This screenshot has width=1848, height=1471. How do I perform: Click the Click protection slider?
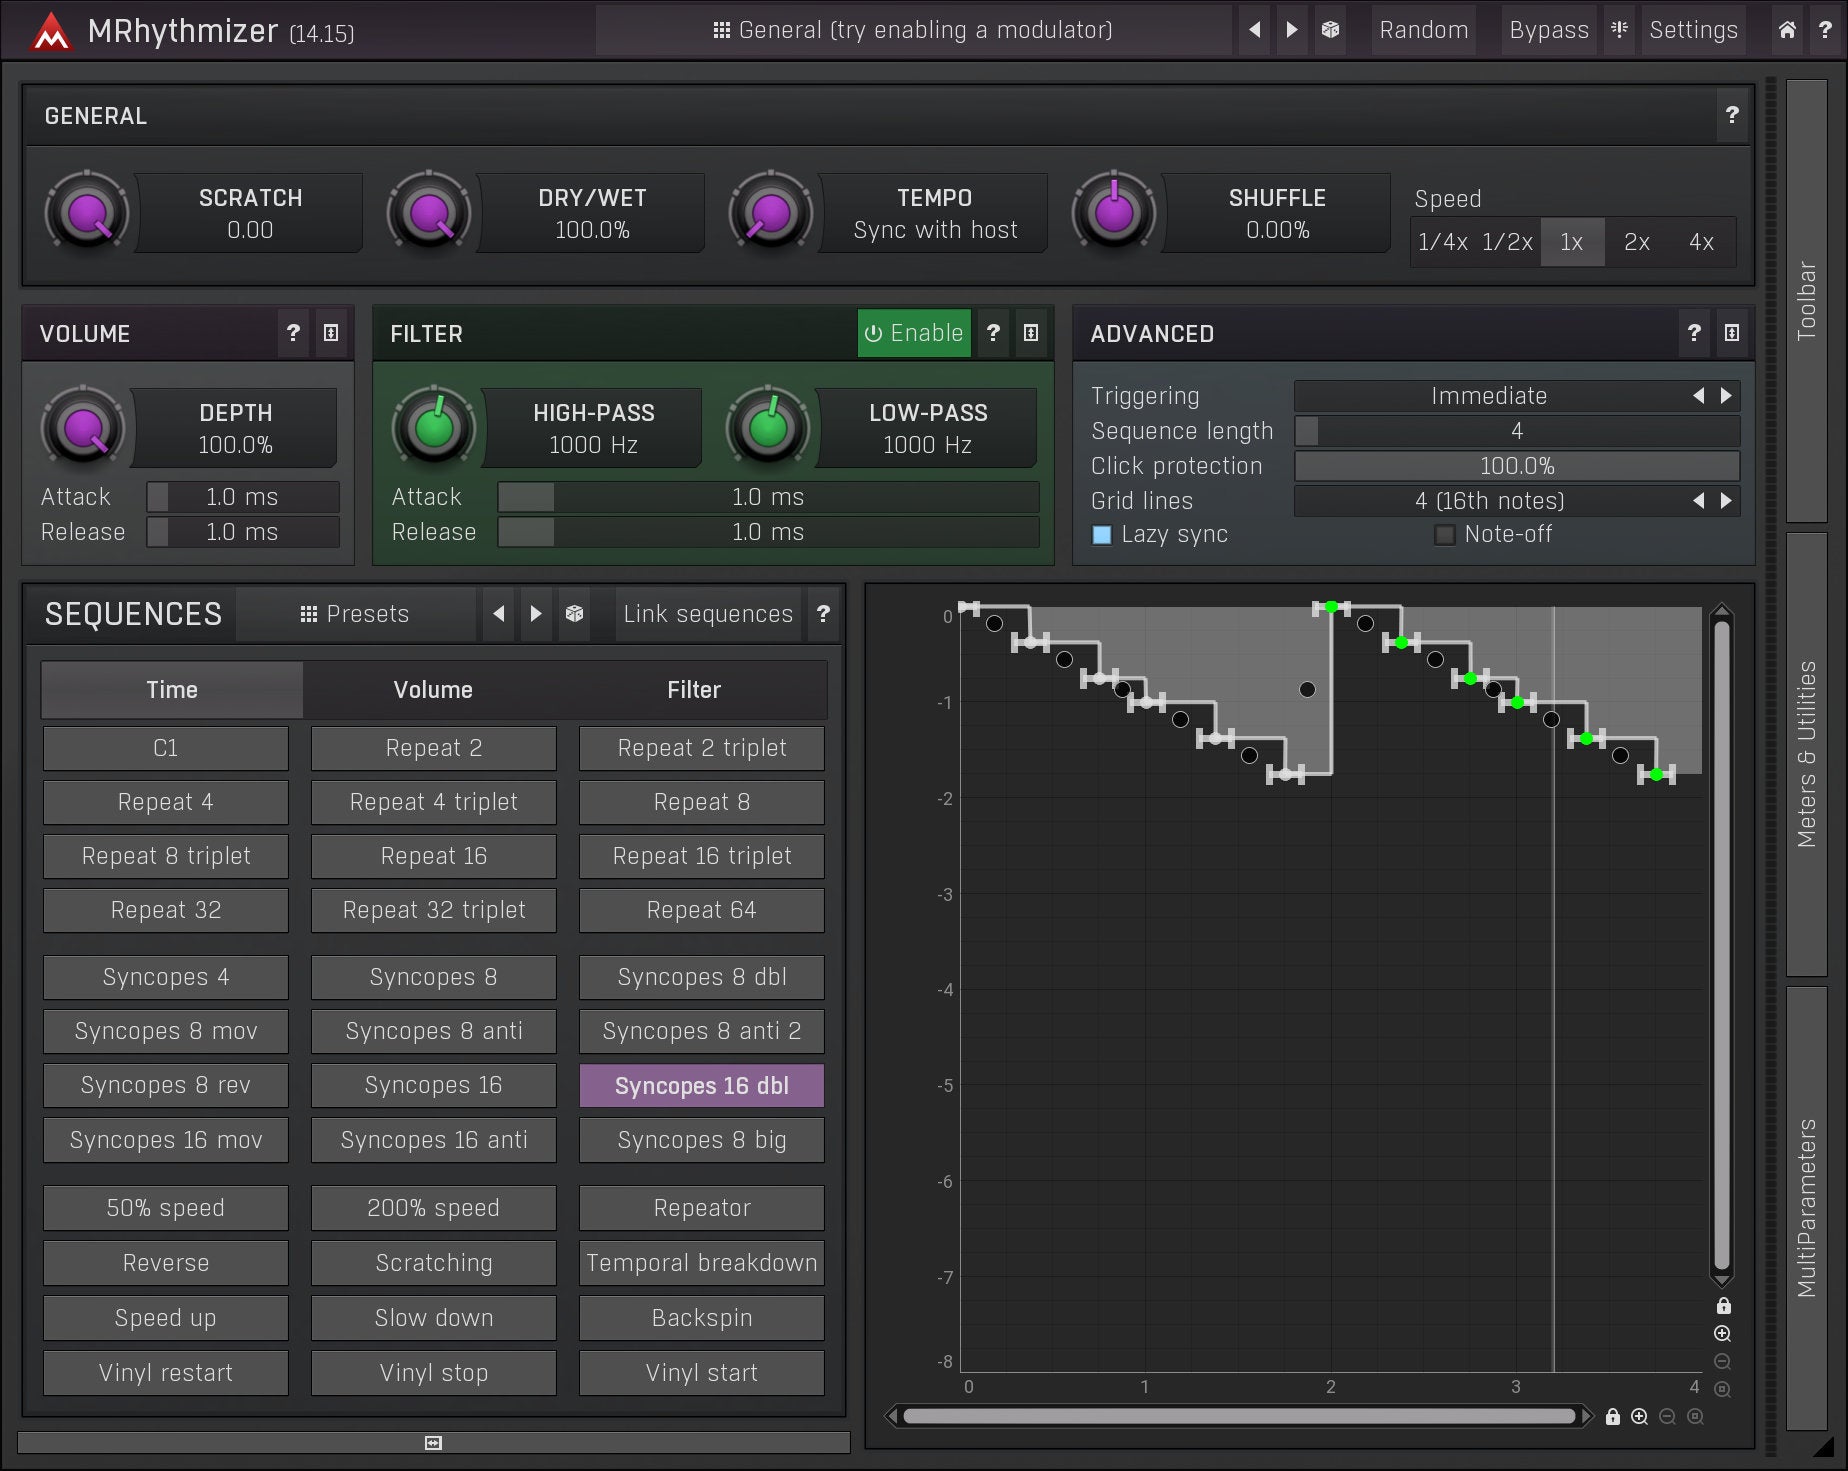1516,466
